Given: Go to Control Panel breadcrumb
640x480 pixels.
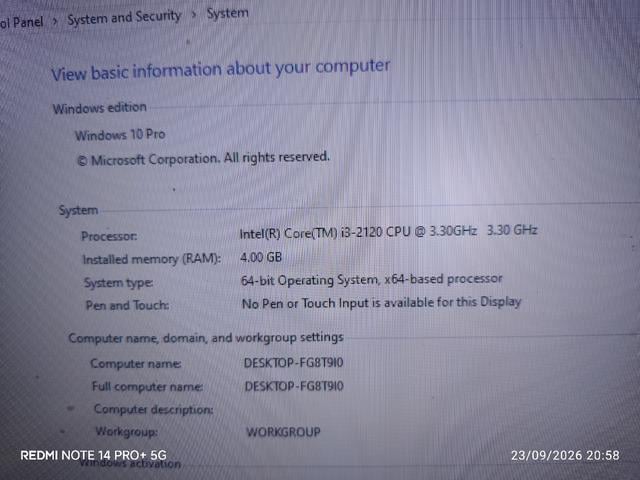Looking at the screenshot, I should [21, 22].
